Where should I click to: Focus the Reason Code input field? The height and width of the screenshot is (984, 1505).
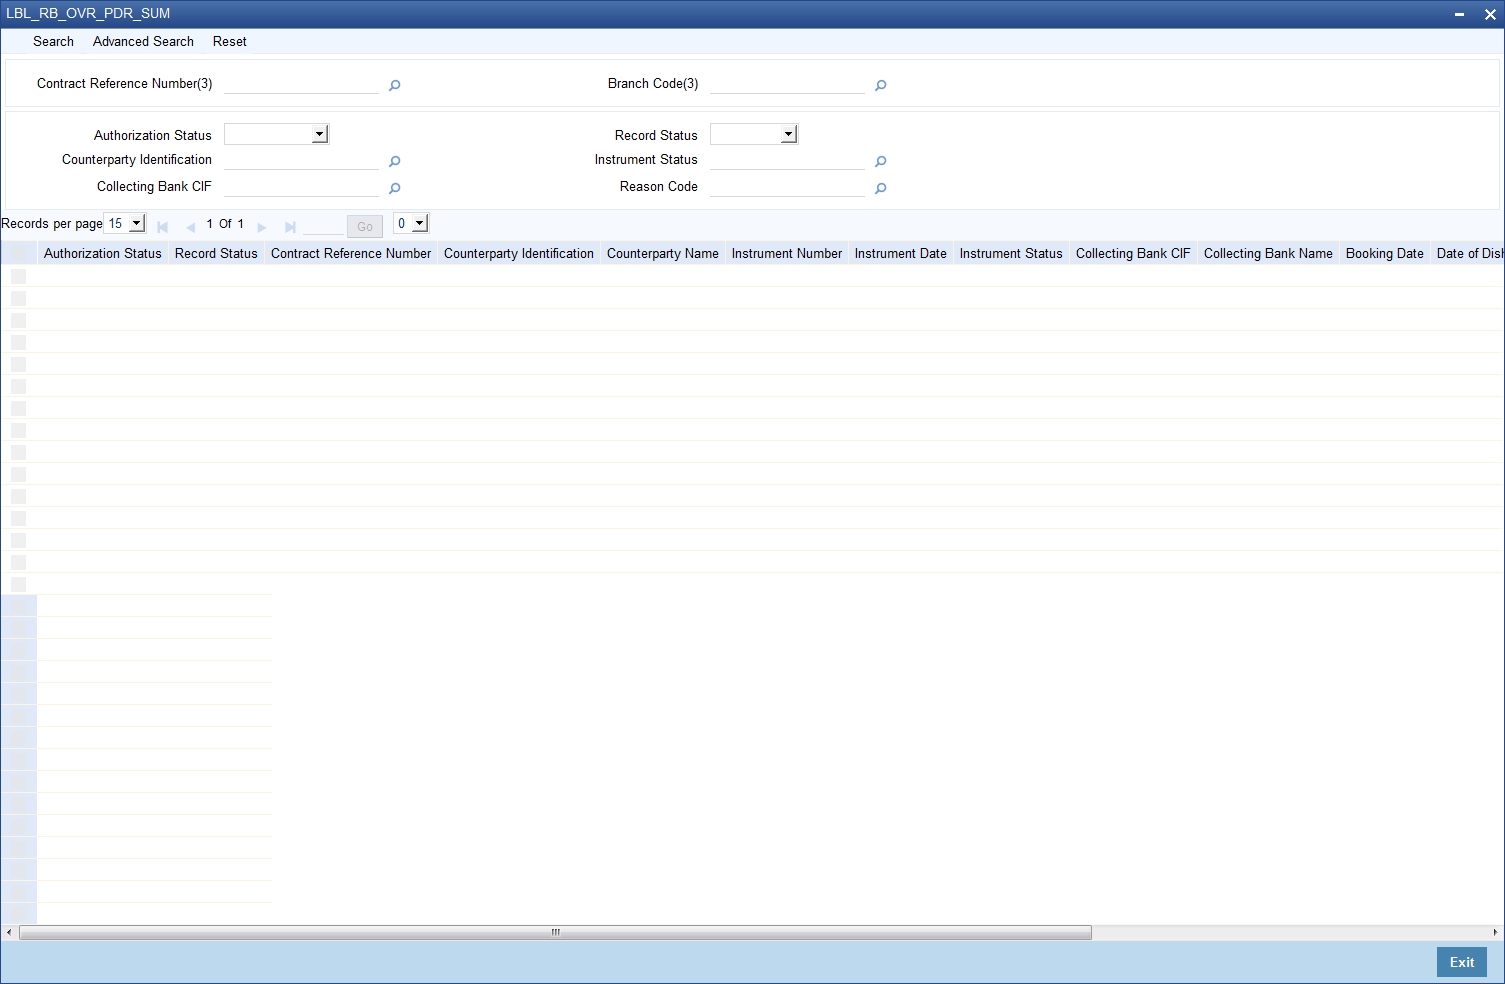[787, 187]
